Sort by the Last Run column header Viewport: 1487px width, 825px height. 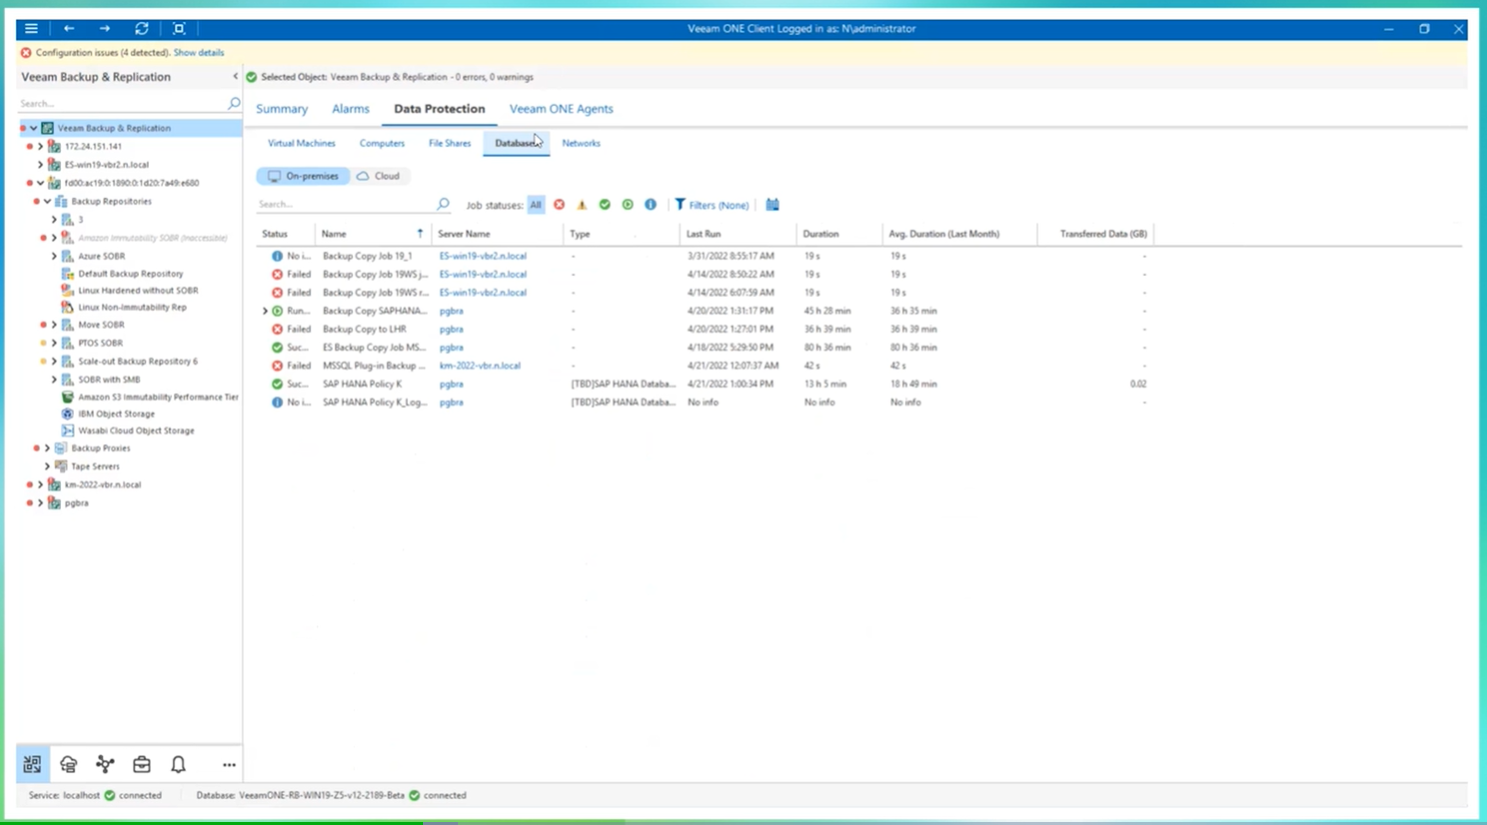coord(738,234)
